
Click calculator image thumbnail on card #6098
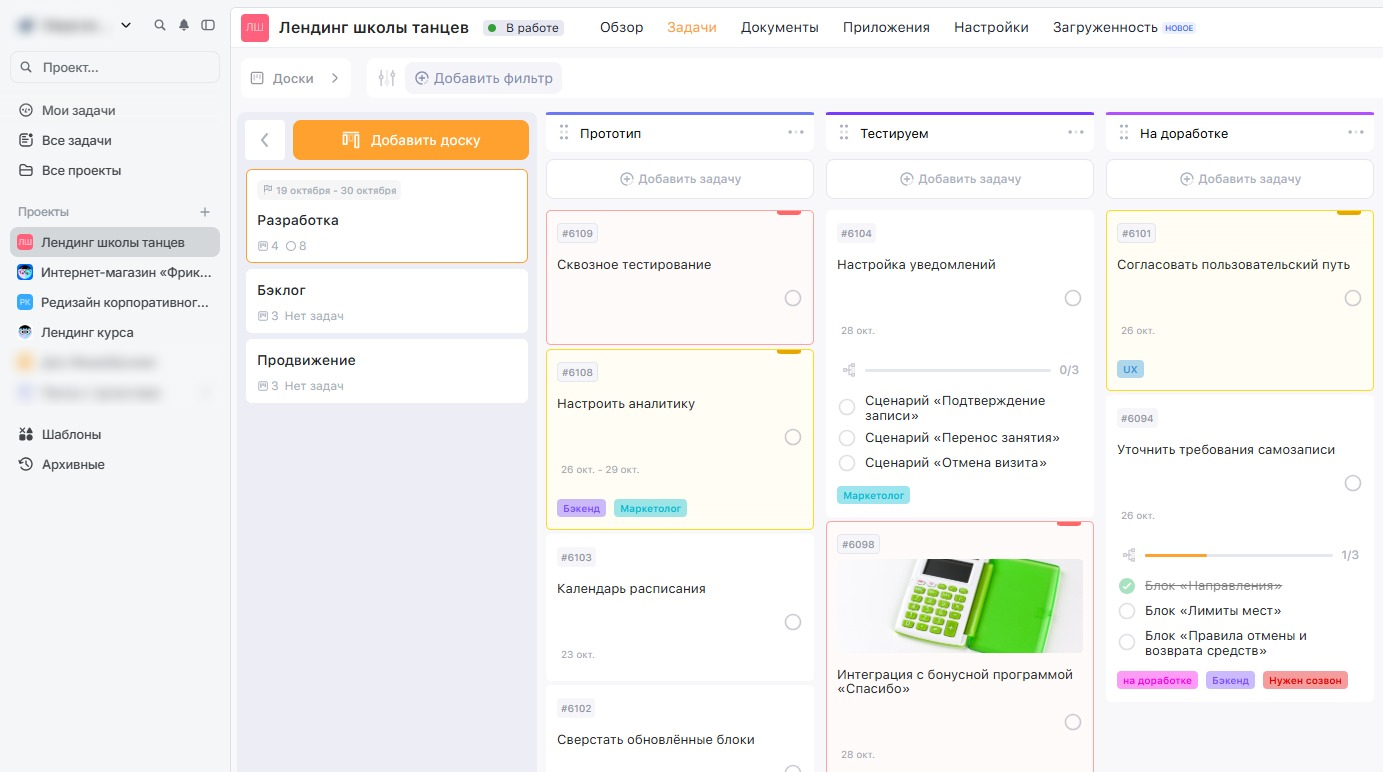(x=960, y=606)
